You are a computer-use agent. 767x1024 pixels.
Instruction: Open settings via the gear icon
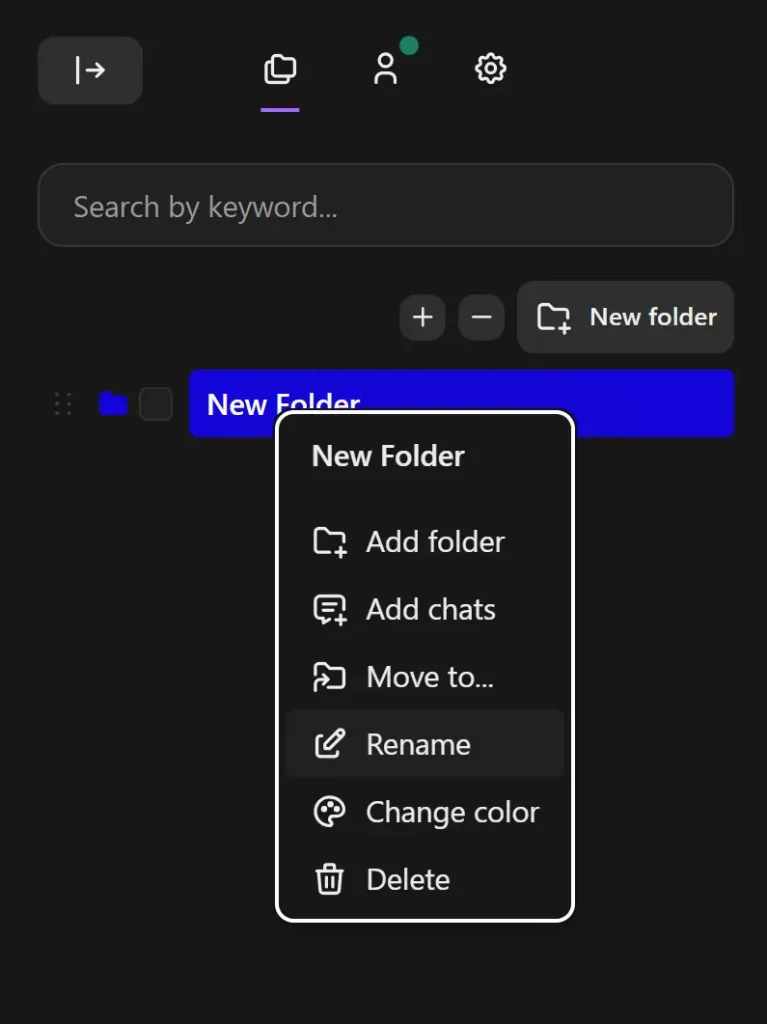pyautogui.click(x=490, y=69)
